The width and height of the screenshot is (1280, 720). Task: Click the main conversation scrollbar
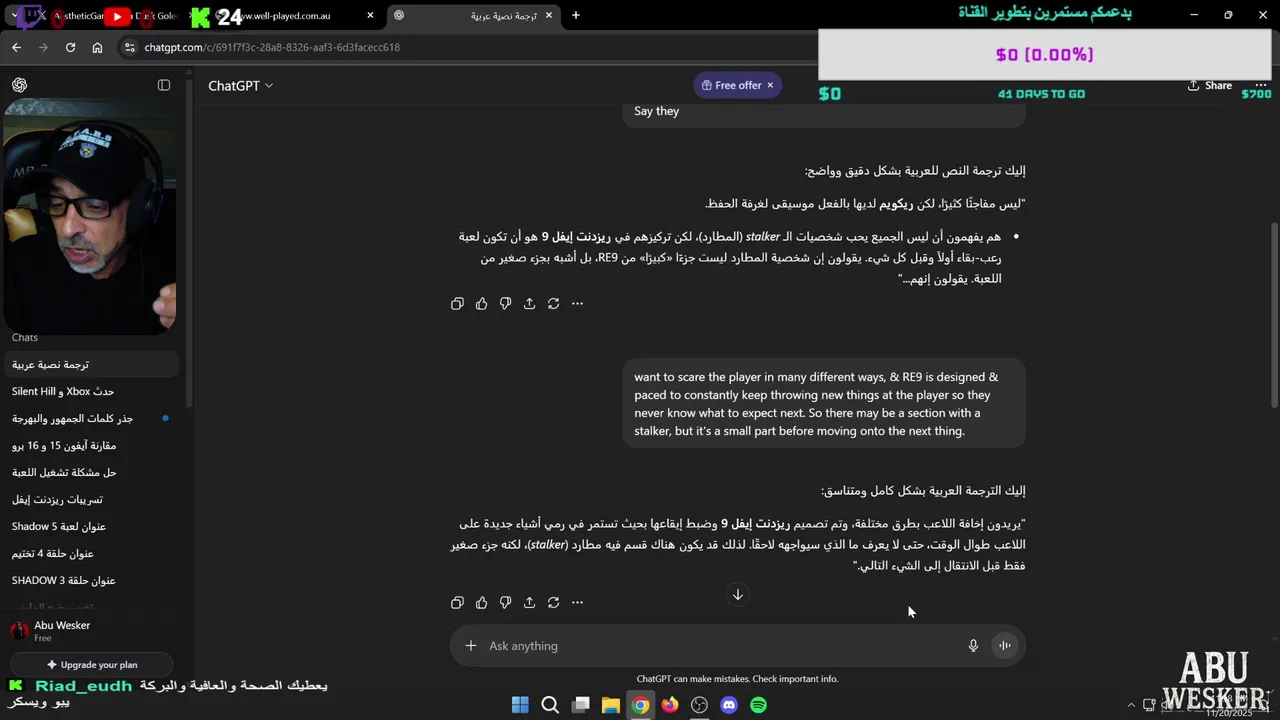coord(1274,314)
